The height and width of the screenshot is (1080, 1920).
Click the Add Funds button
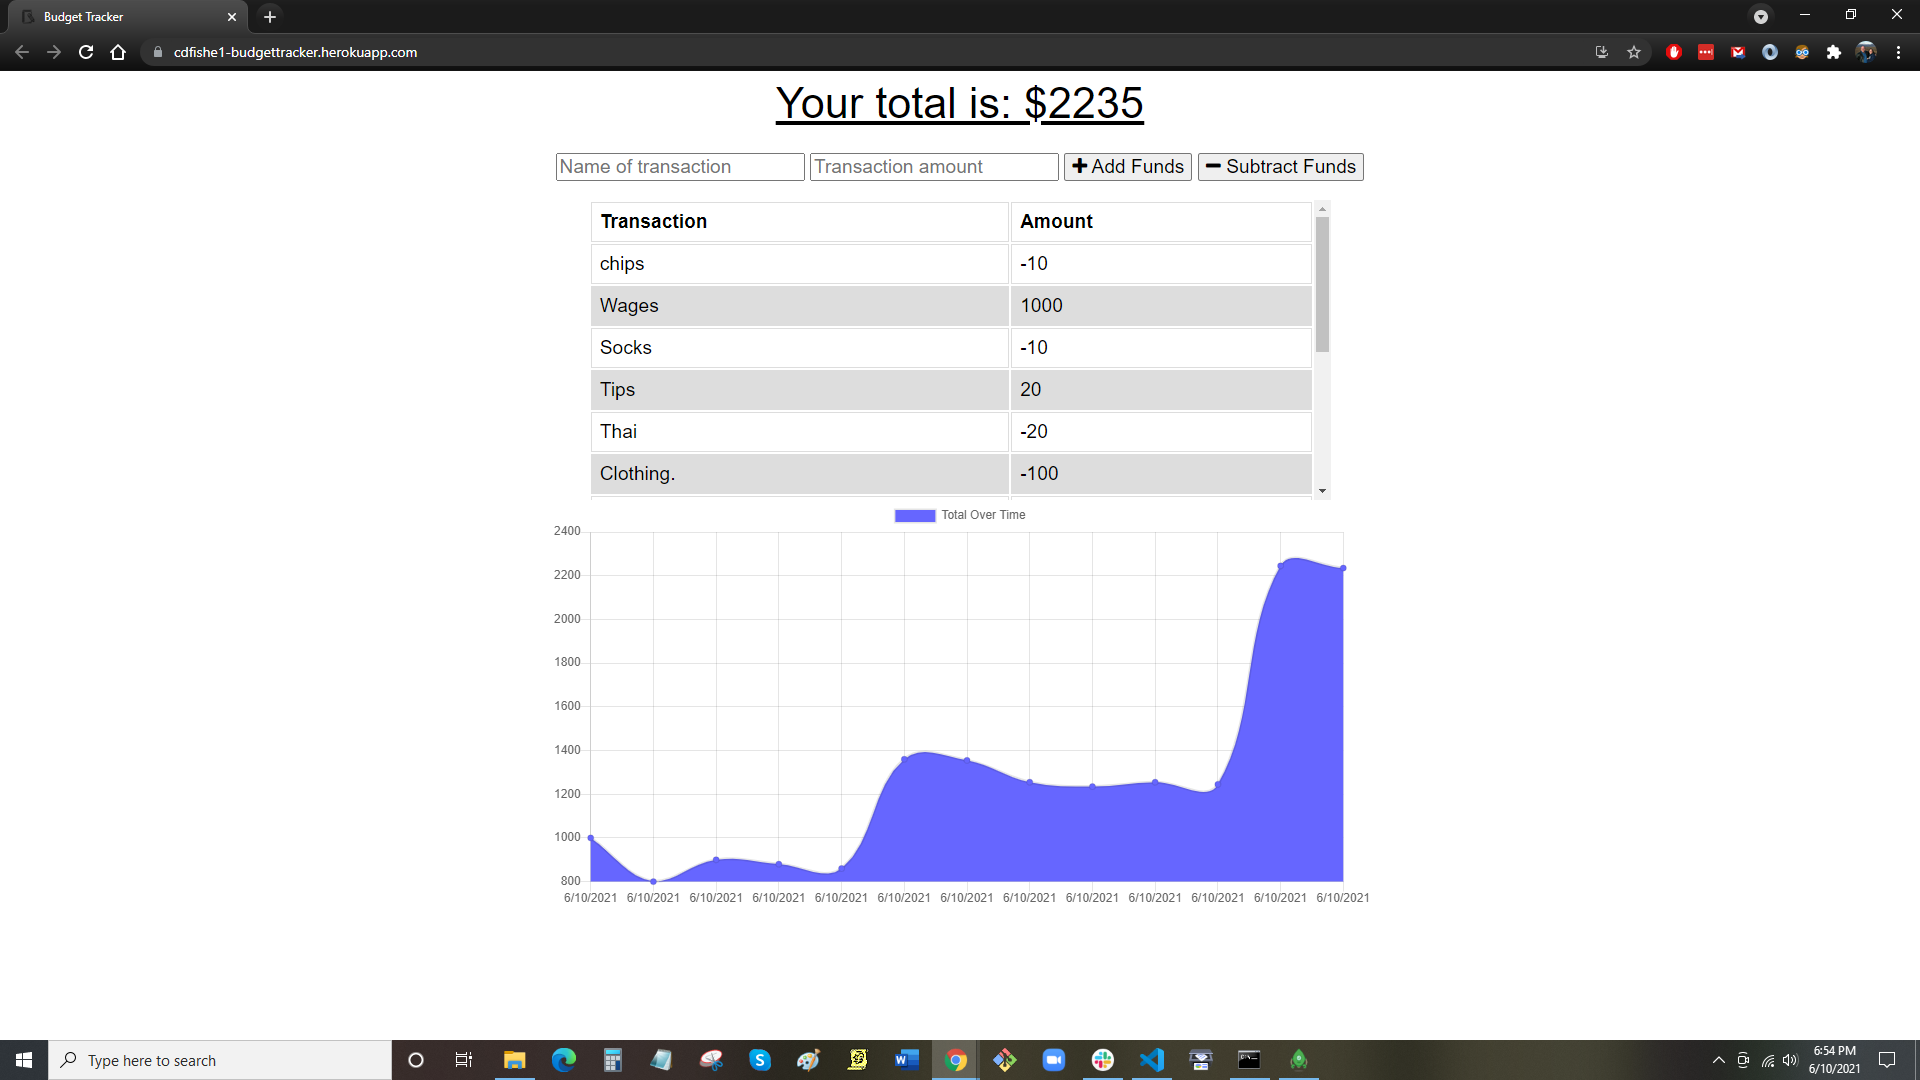(1127, 167)
